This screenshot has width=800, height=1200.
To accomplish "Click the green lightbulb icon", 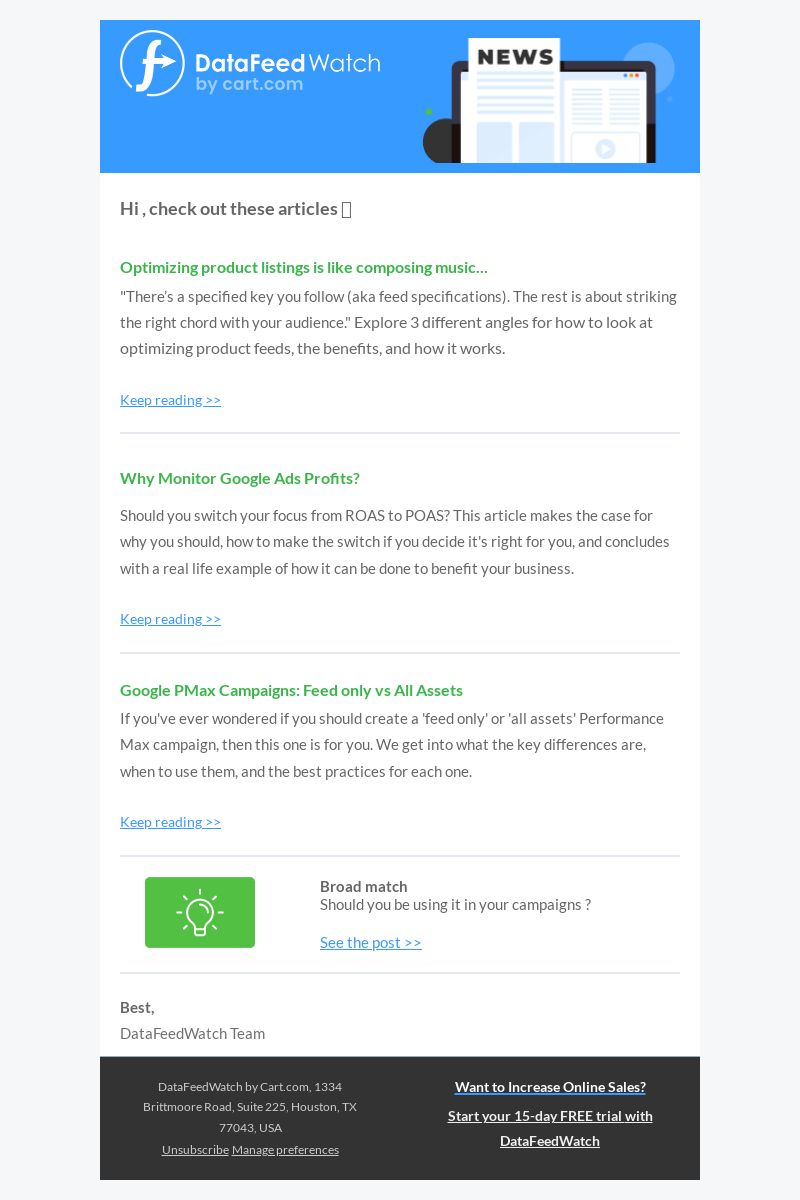I will point(200,912).
